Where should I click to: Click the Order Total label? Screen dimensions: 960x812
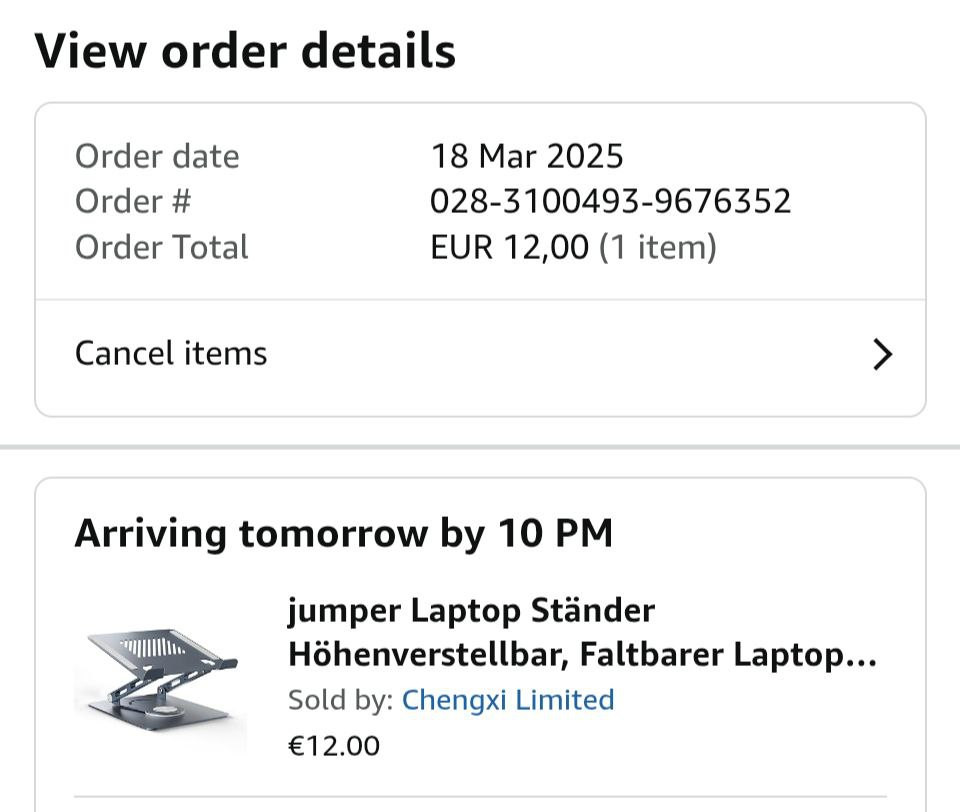tap(162, 247)
